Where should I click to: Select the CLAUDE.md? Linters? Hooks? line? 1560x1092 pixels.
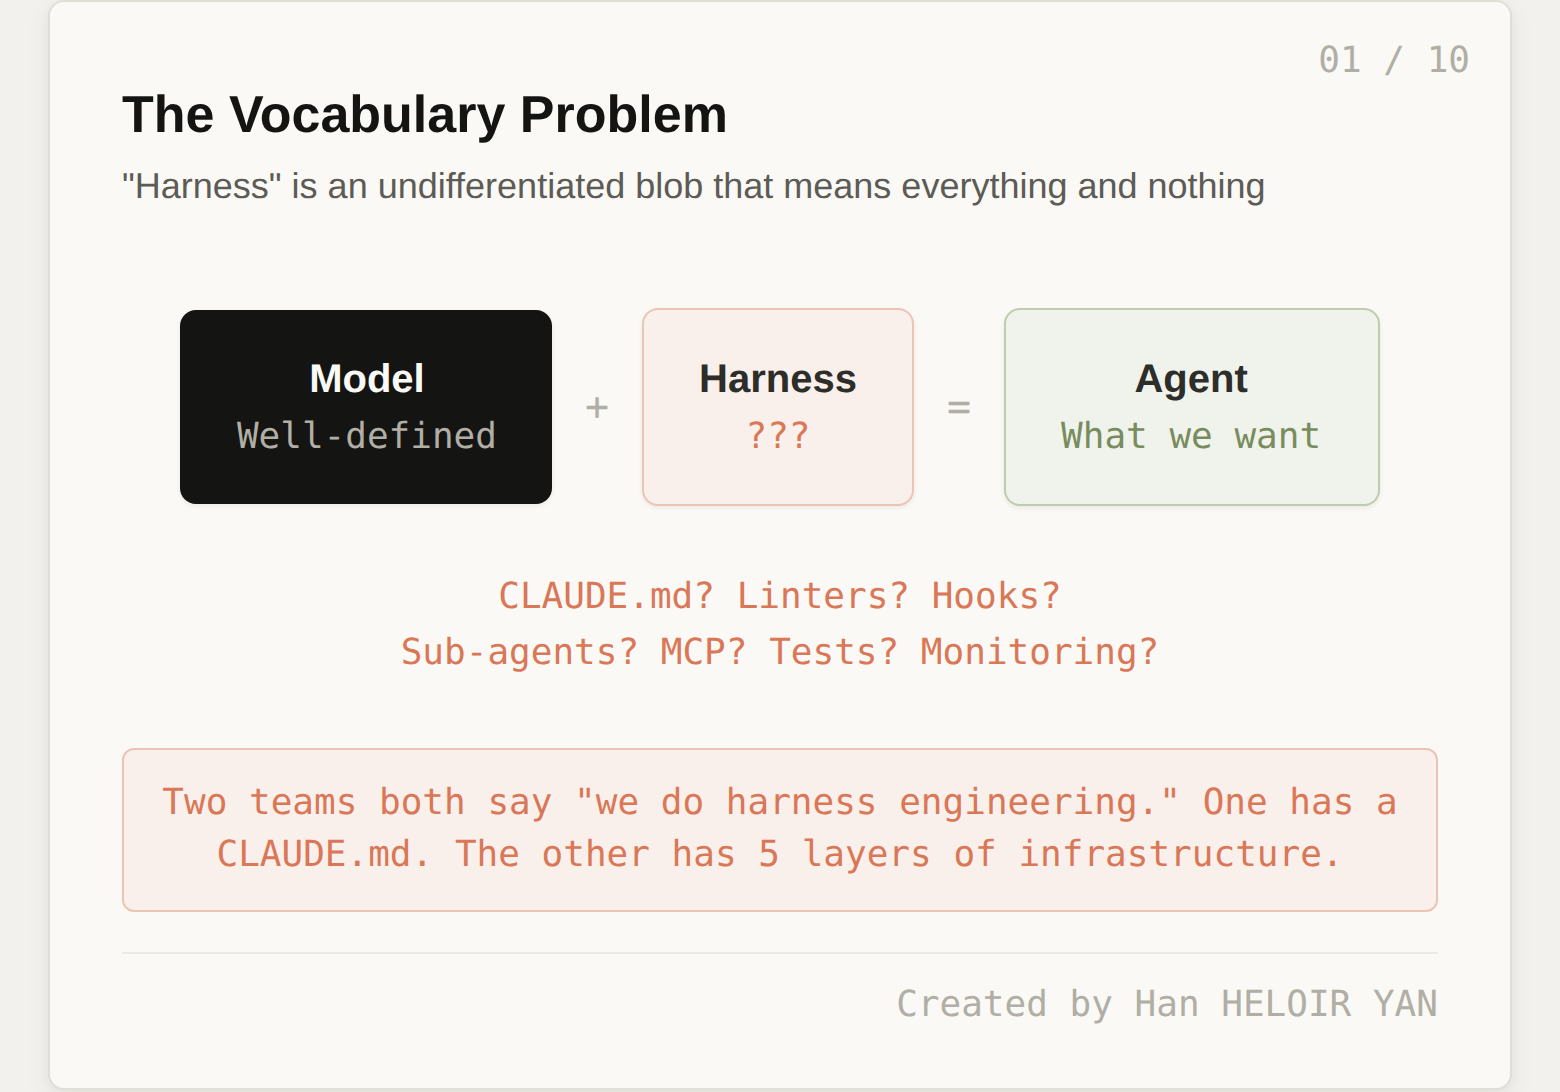778,595
